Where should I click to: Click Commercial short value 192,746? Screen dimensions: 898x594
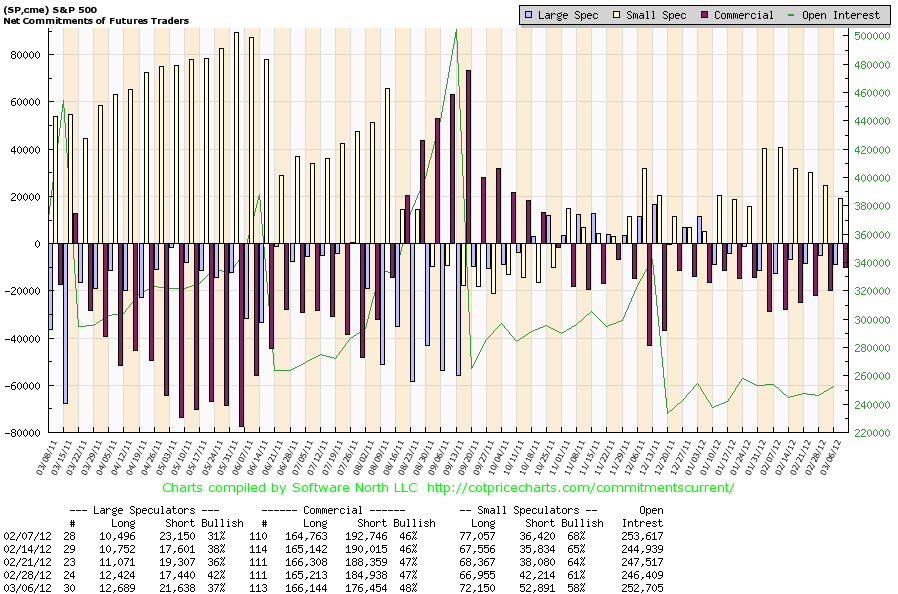click(367, 536)
